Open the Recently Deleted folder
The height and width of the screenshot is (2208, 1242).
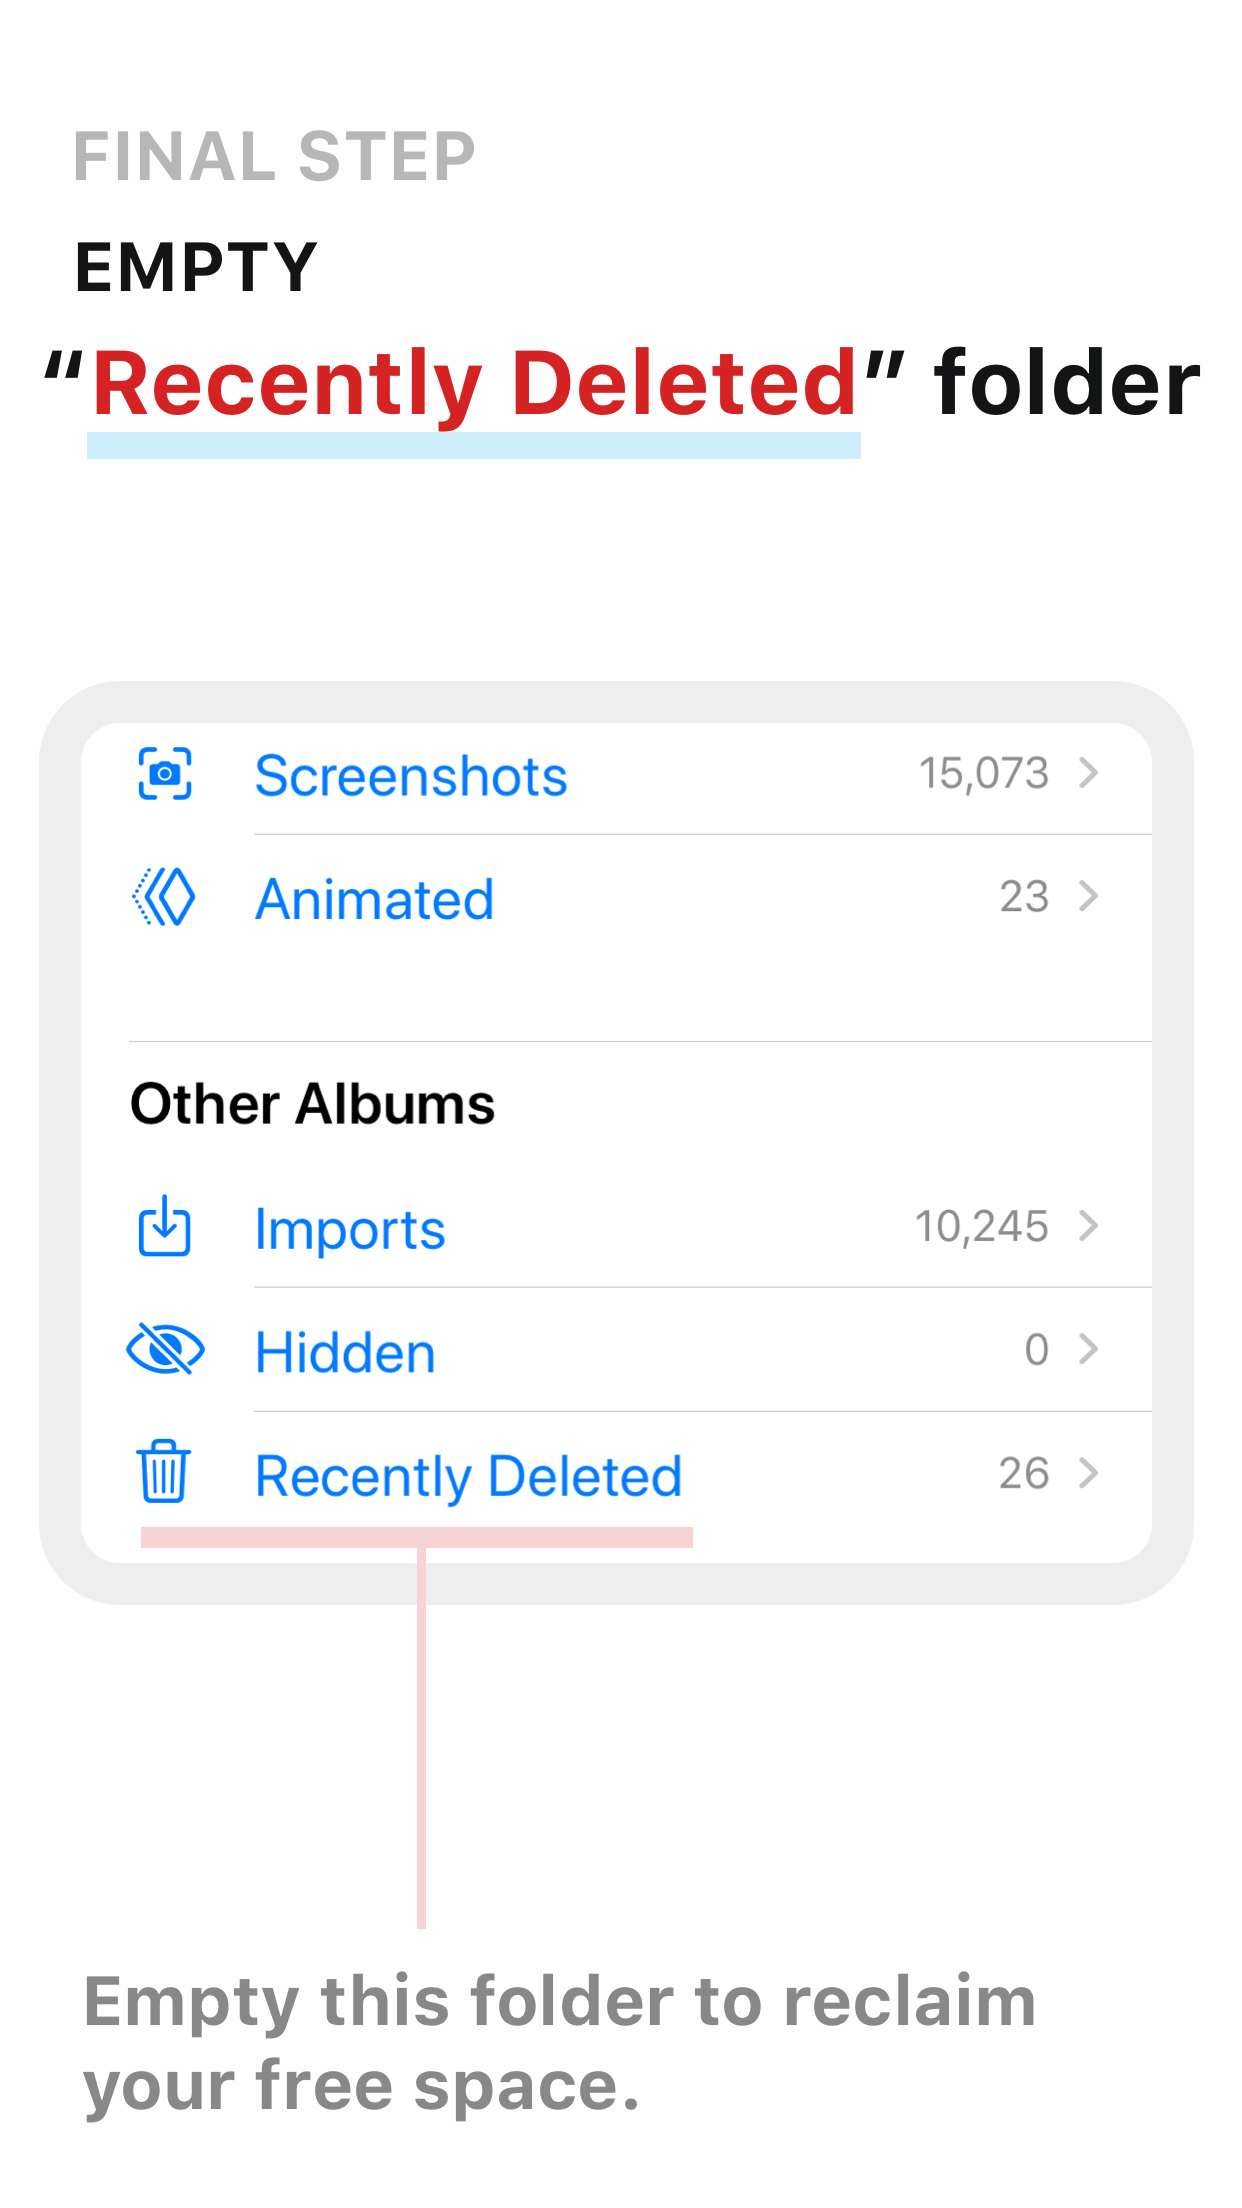[468, 1474]
